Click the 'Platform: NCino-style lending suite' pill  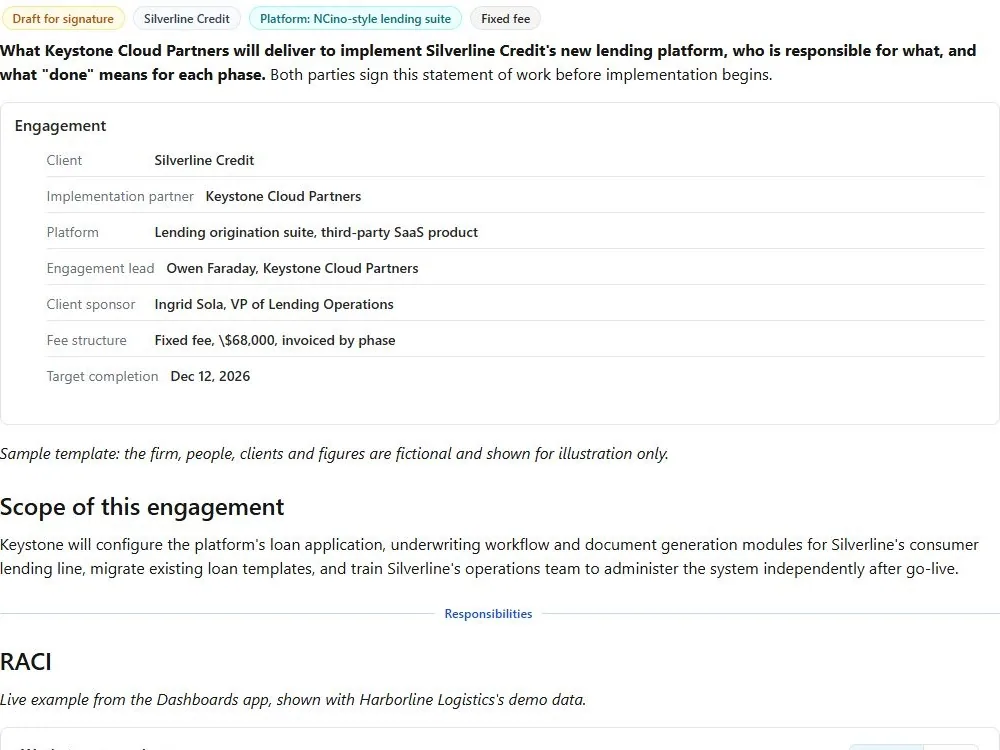pos(355,18)
